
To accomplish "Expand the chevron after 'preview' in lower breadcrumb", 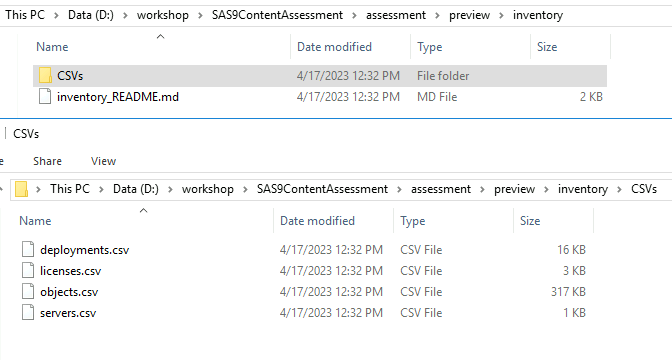I will pyautogui.click(x=546, y=189).
